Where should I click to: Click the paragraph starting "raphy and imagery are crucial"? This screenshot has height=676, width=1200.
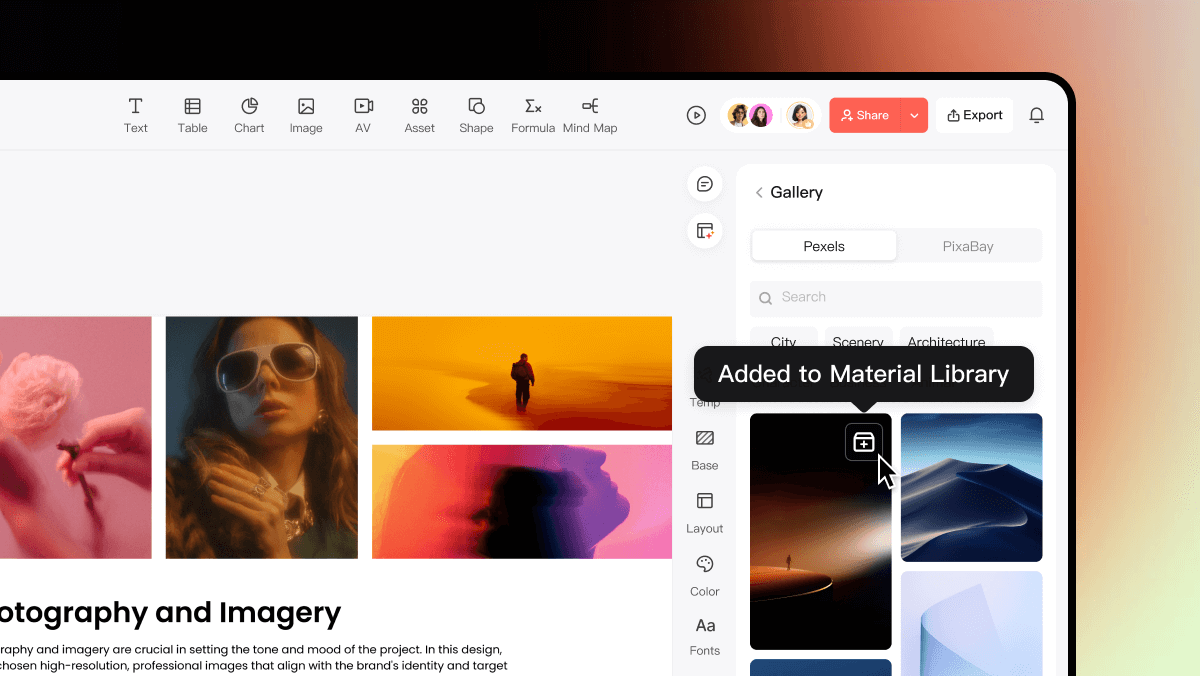(255, 657)
